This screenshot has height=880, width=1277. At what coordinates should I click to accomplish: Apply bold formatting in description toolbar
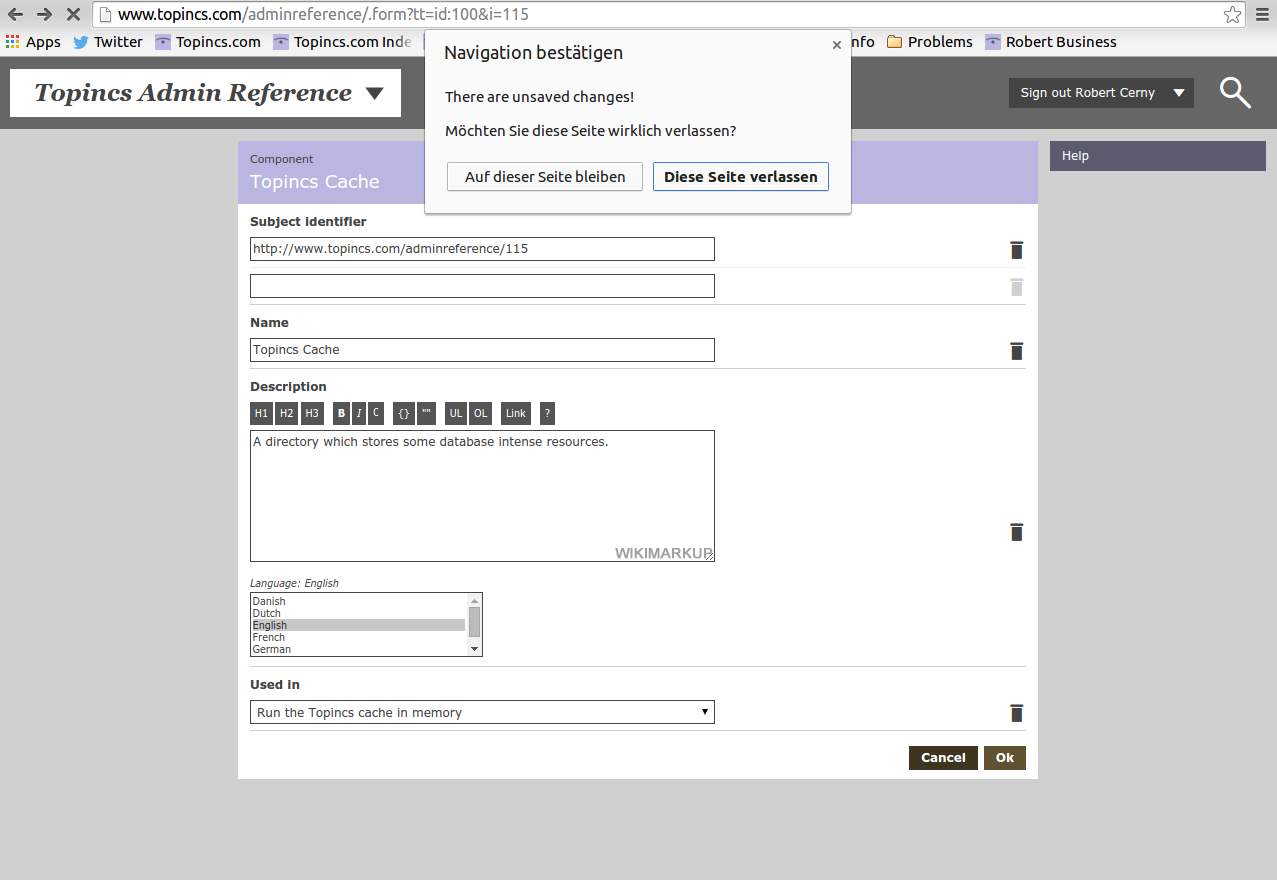(x=342, y=413)
